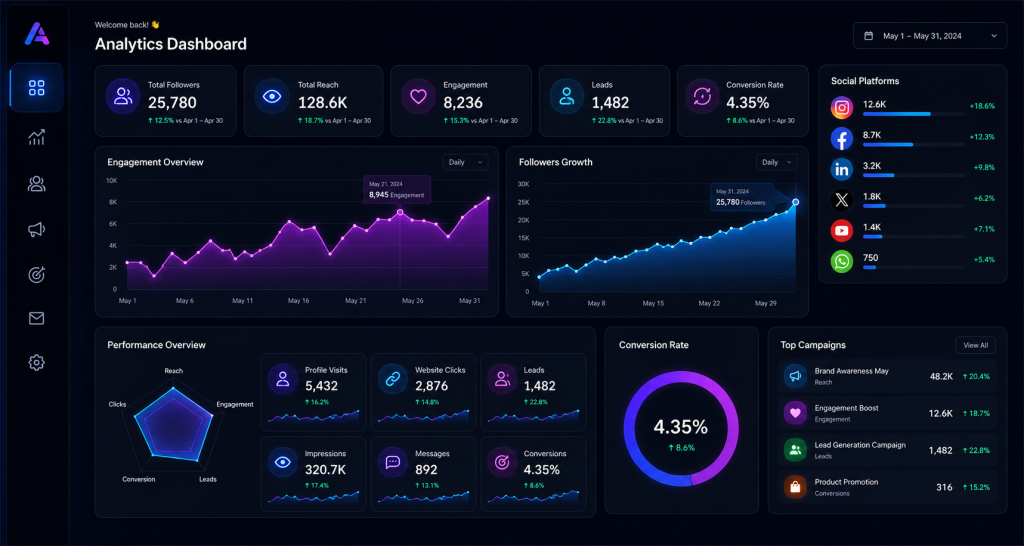Click the Leads person icon in top card
1024x546 pixels.
pyautogui.click(x=566, y=97)
